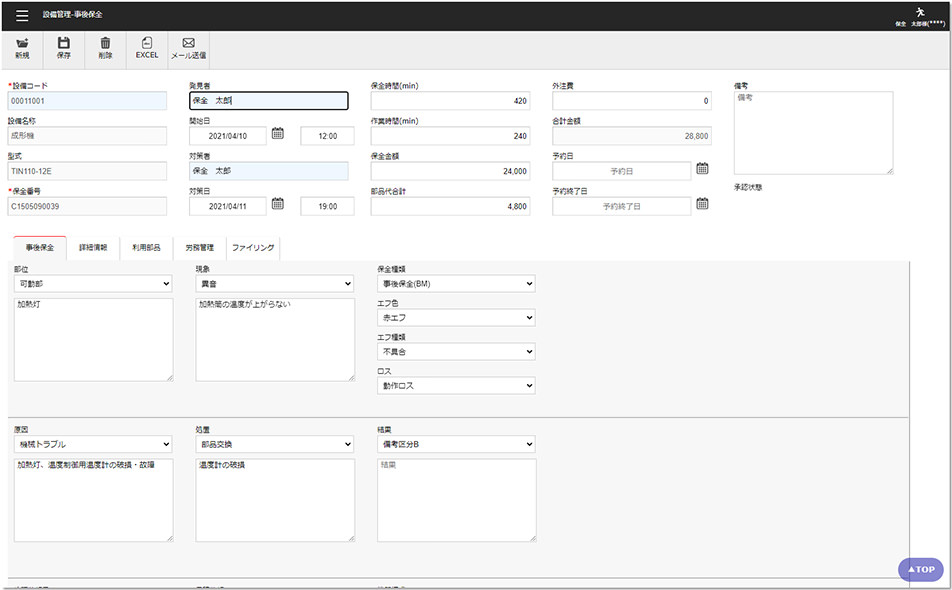Click the time field showing 19:00

coord(327,206)
